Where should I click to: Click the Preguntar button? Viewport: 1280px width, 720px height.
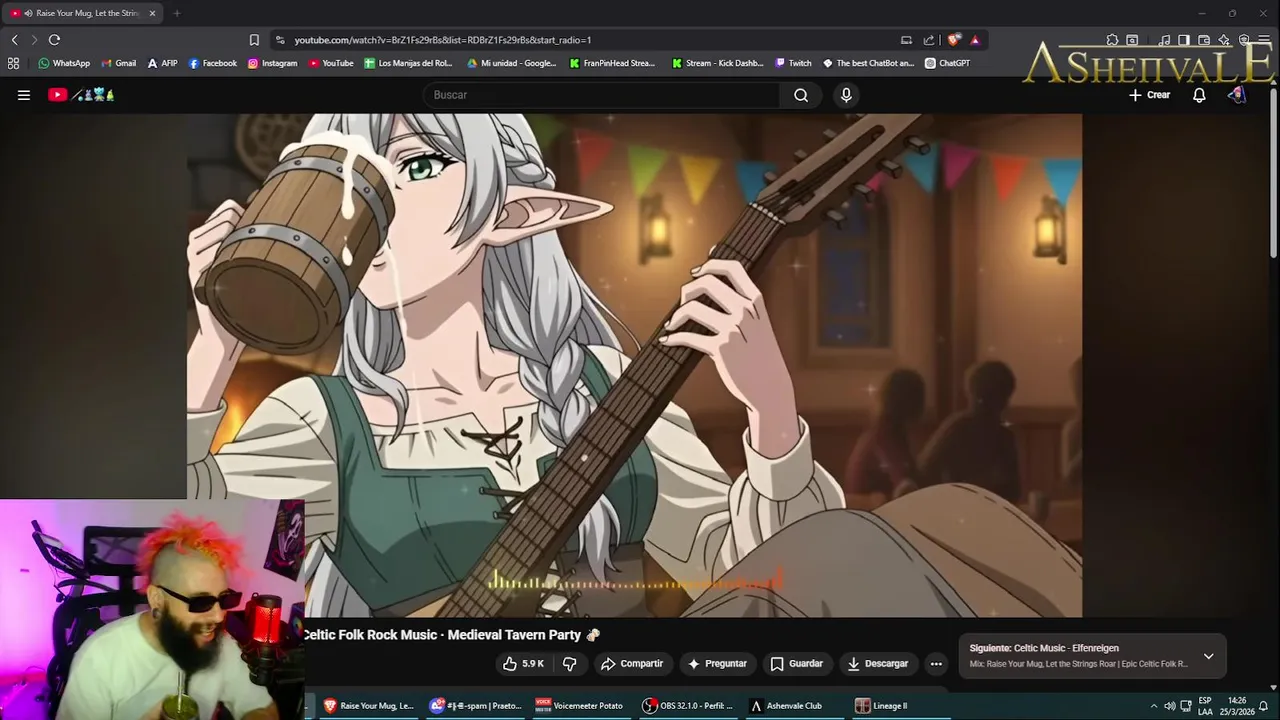pos(717,663)
